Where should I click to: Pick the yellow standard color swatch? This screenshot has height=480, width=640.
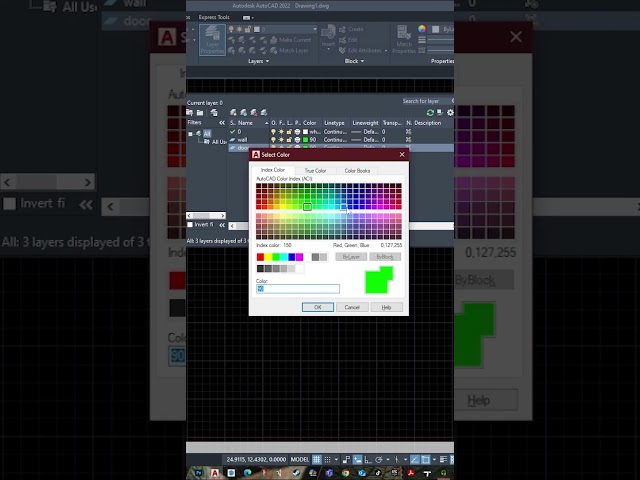point(268,257)
